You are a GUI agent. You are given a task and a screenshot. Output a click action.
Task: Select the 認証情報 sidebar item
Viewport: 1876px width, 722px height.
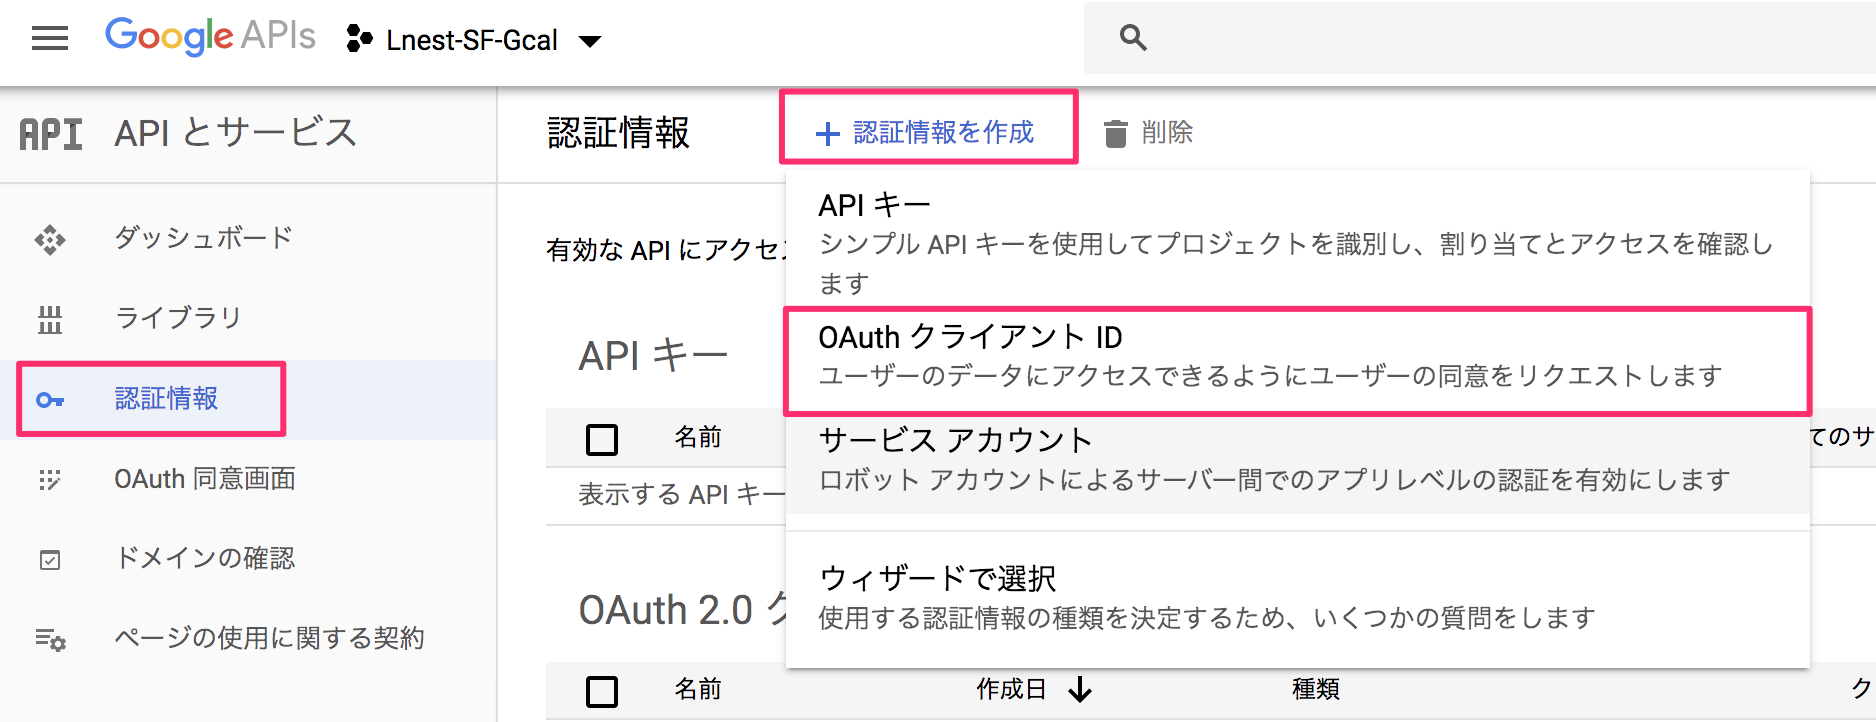(x=248, y=399)
